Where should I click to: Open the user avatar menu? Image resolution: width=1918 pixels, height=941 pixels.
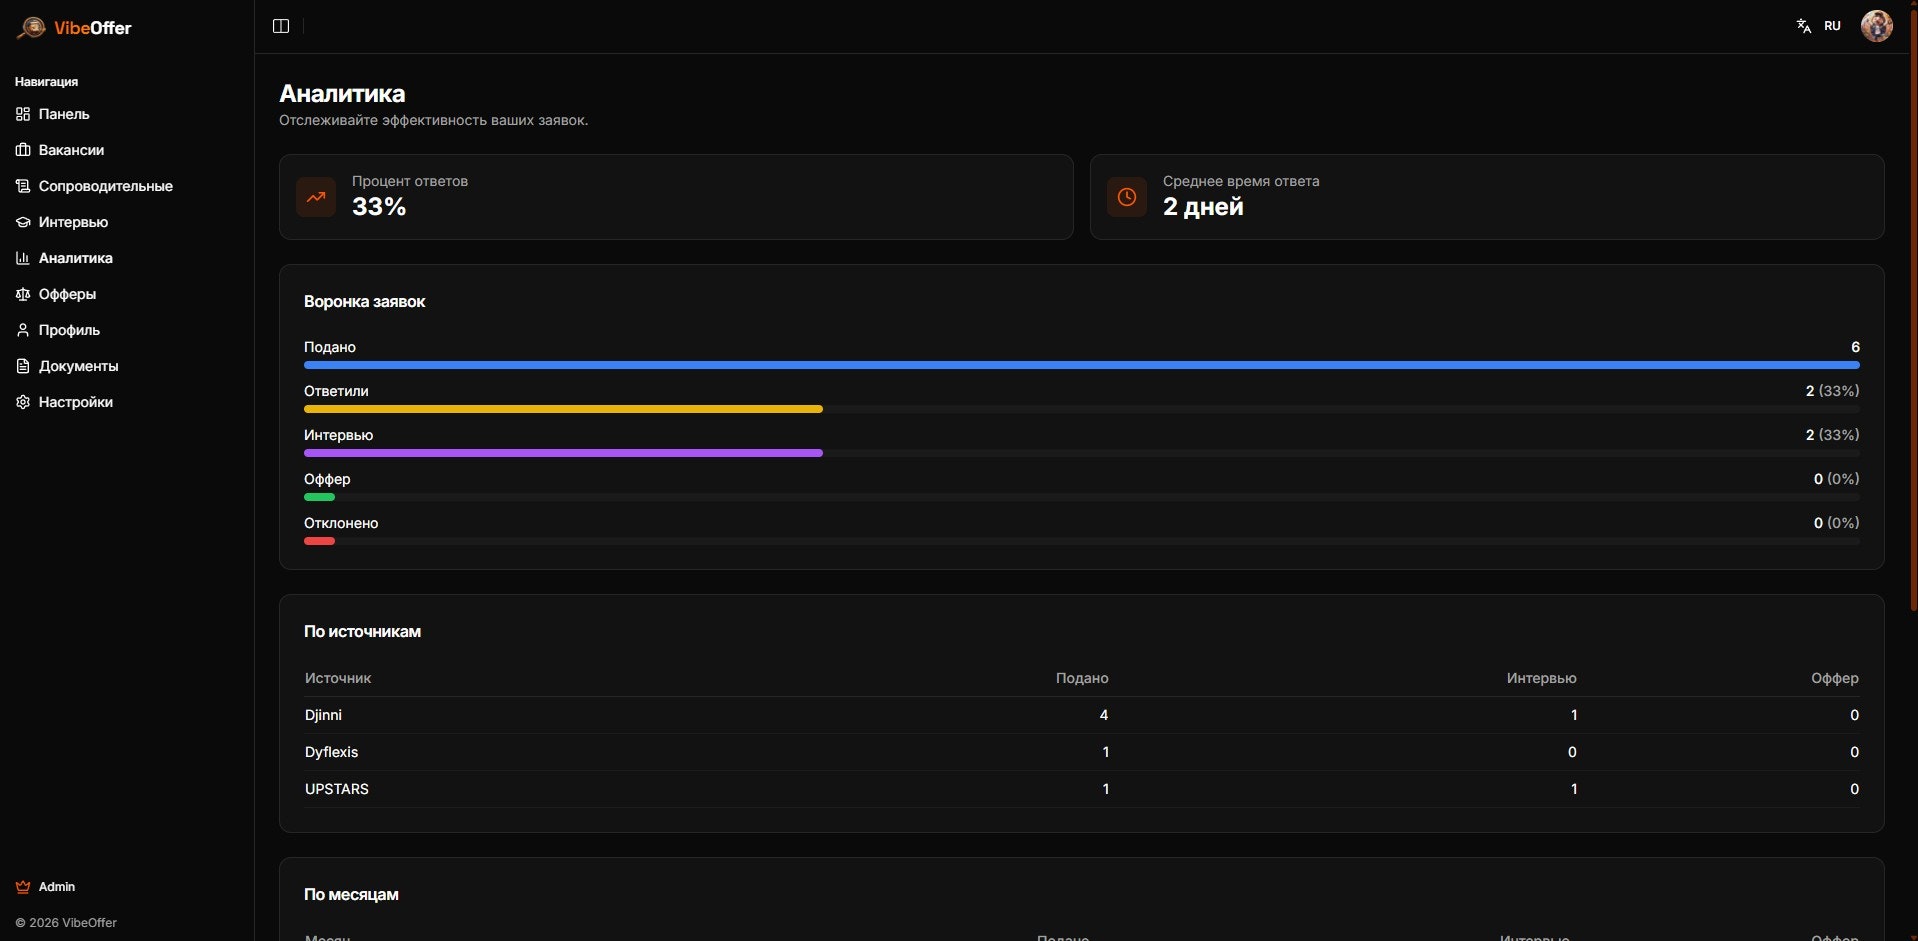coord(1876,26)
